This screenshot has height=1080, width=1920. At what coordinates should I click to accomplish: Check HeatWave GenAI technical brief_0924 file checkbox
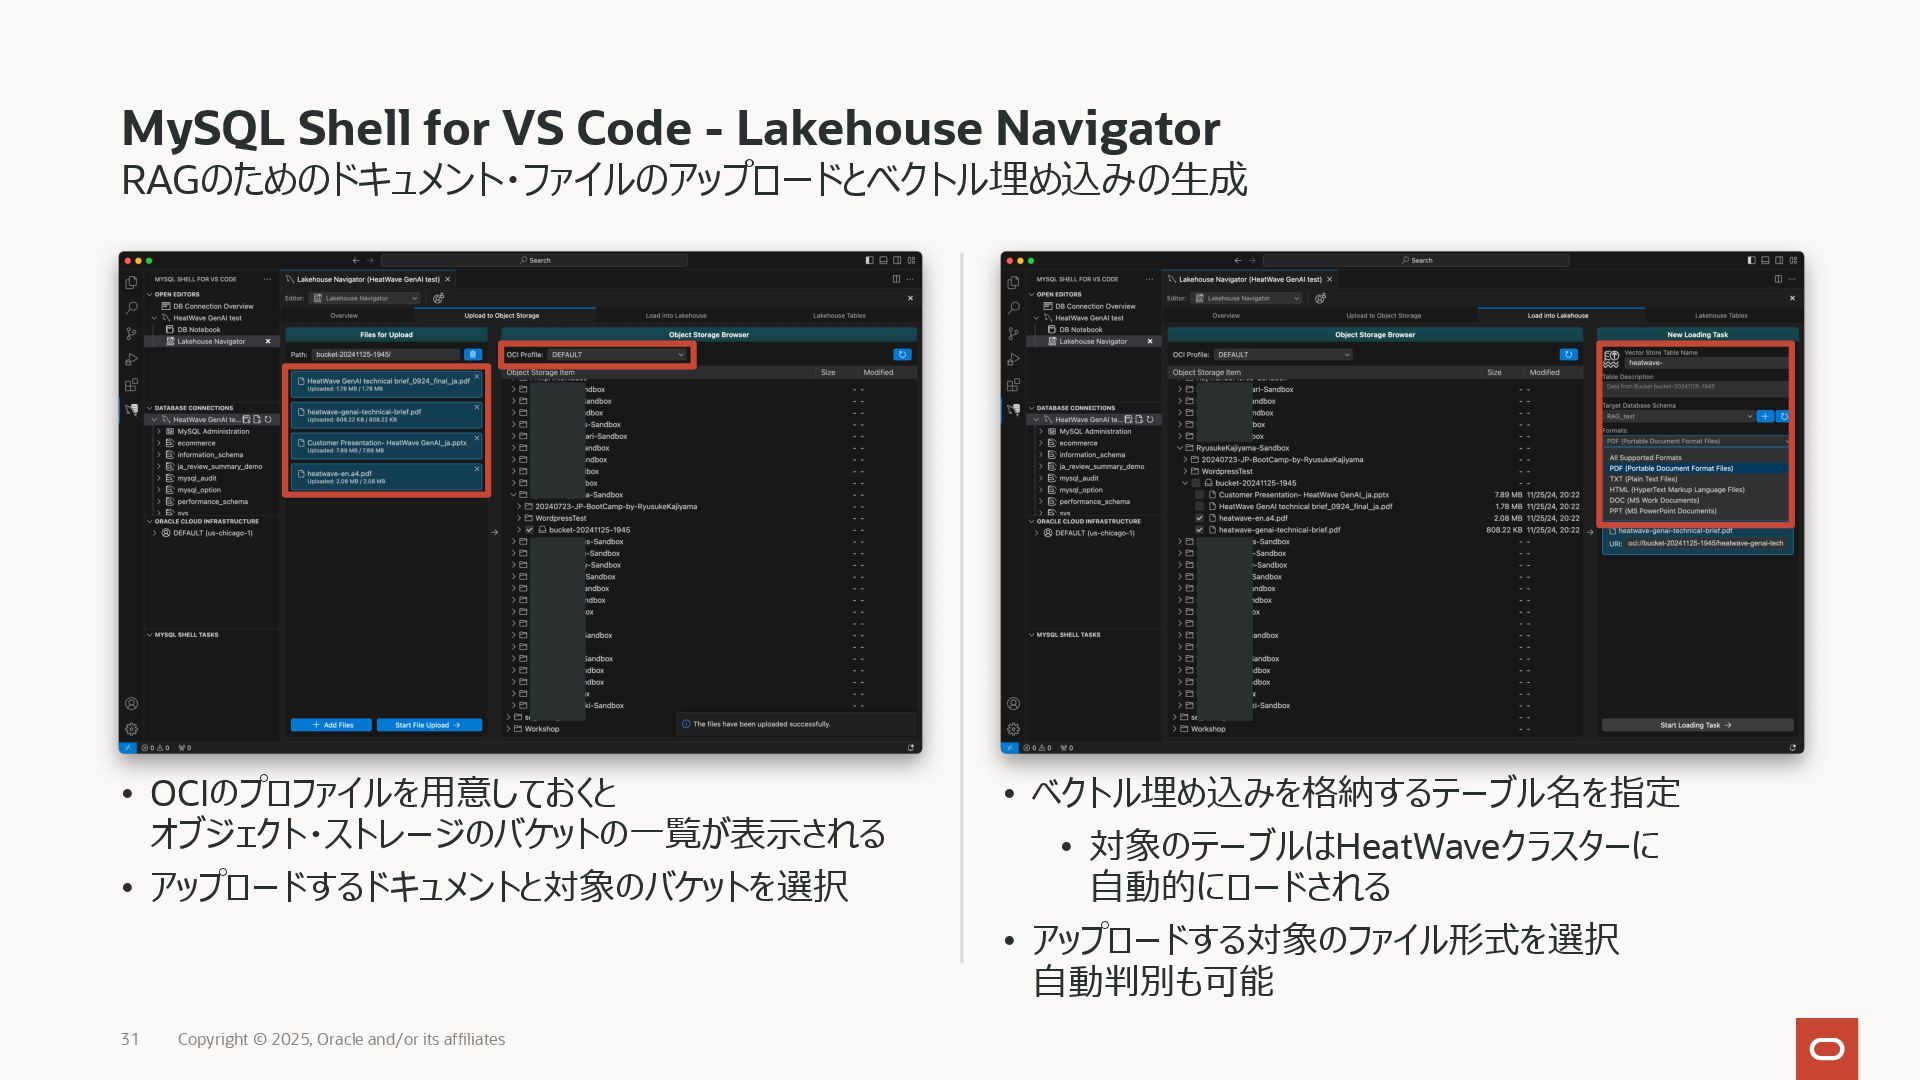1199,507
